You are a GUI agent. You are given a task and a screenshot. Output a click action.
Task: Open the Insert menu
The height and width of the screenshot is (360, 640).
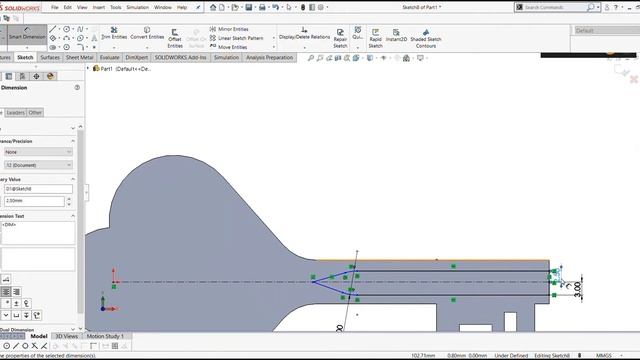(98, 7)
